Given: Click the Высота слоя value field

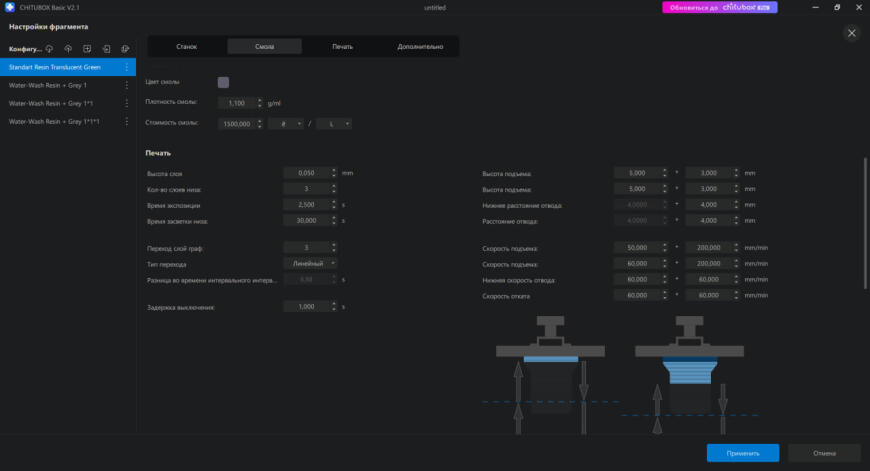Looking at the screenshot, I should pos(306,173).
